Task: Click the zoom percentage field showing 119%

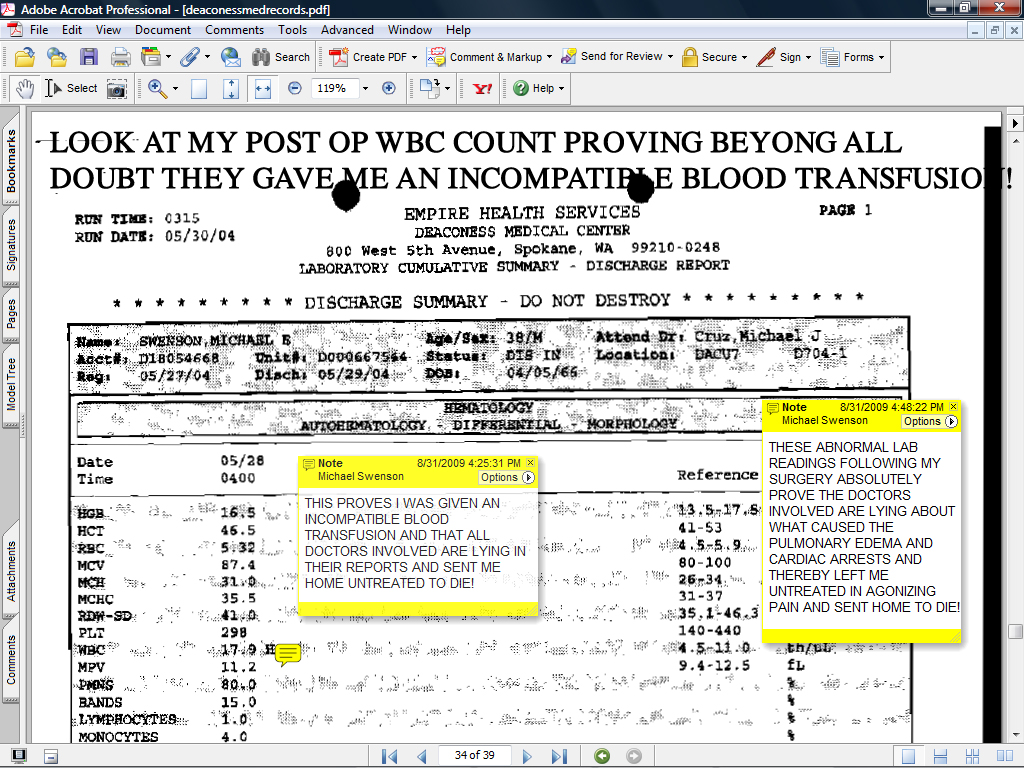Action: (x=335, y=88)
